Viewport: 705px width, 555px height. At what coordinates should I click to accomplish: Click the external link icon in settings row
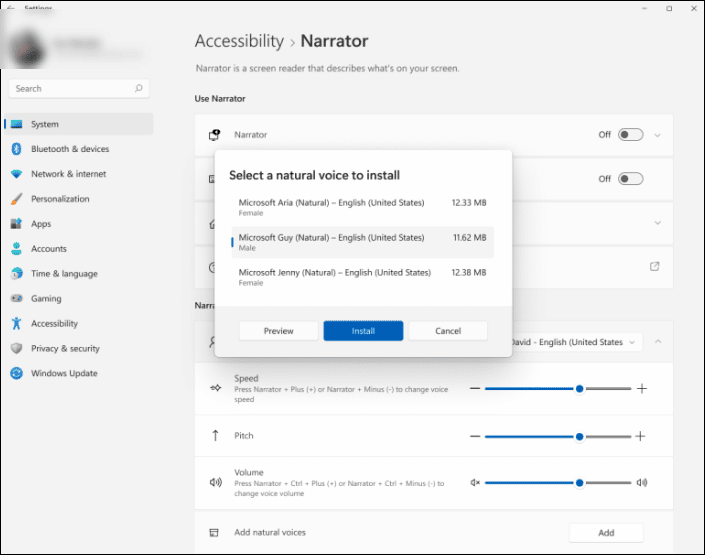655,266
